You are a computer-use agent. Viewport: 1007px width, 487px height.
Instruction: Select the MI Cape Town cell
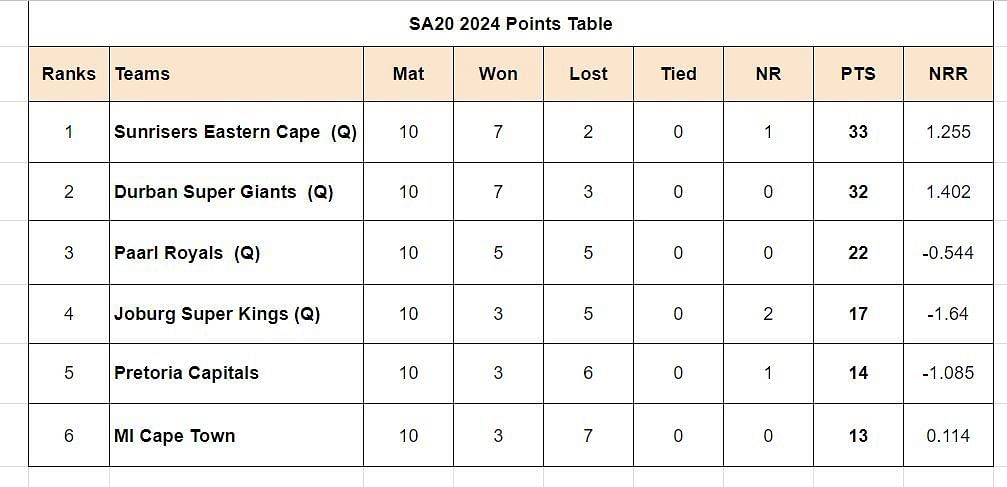point(236,435)
